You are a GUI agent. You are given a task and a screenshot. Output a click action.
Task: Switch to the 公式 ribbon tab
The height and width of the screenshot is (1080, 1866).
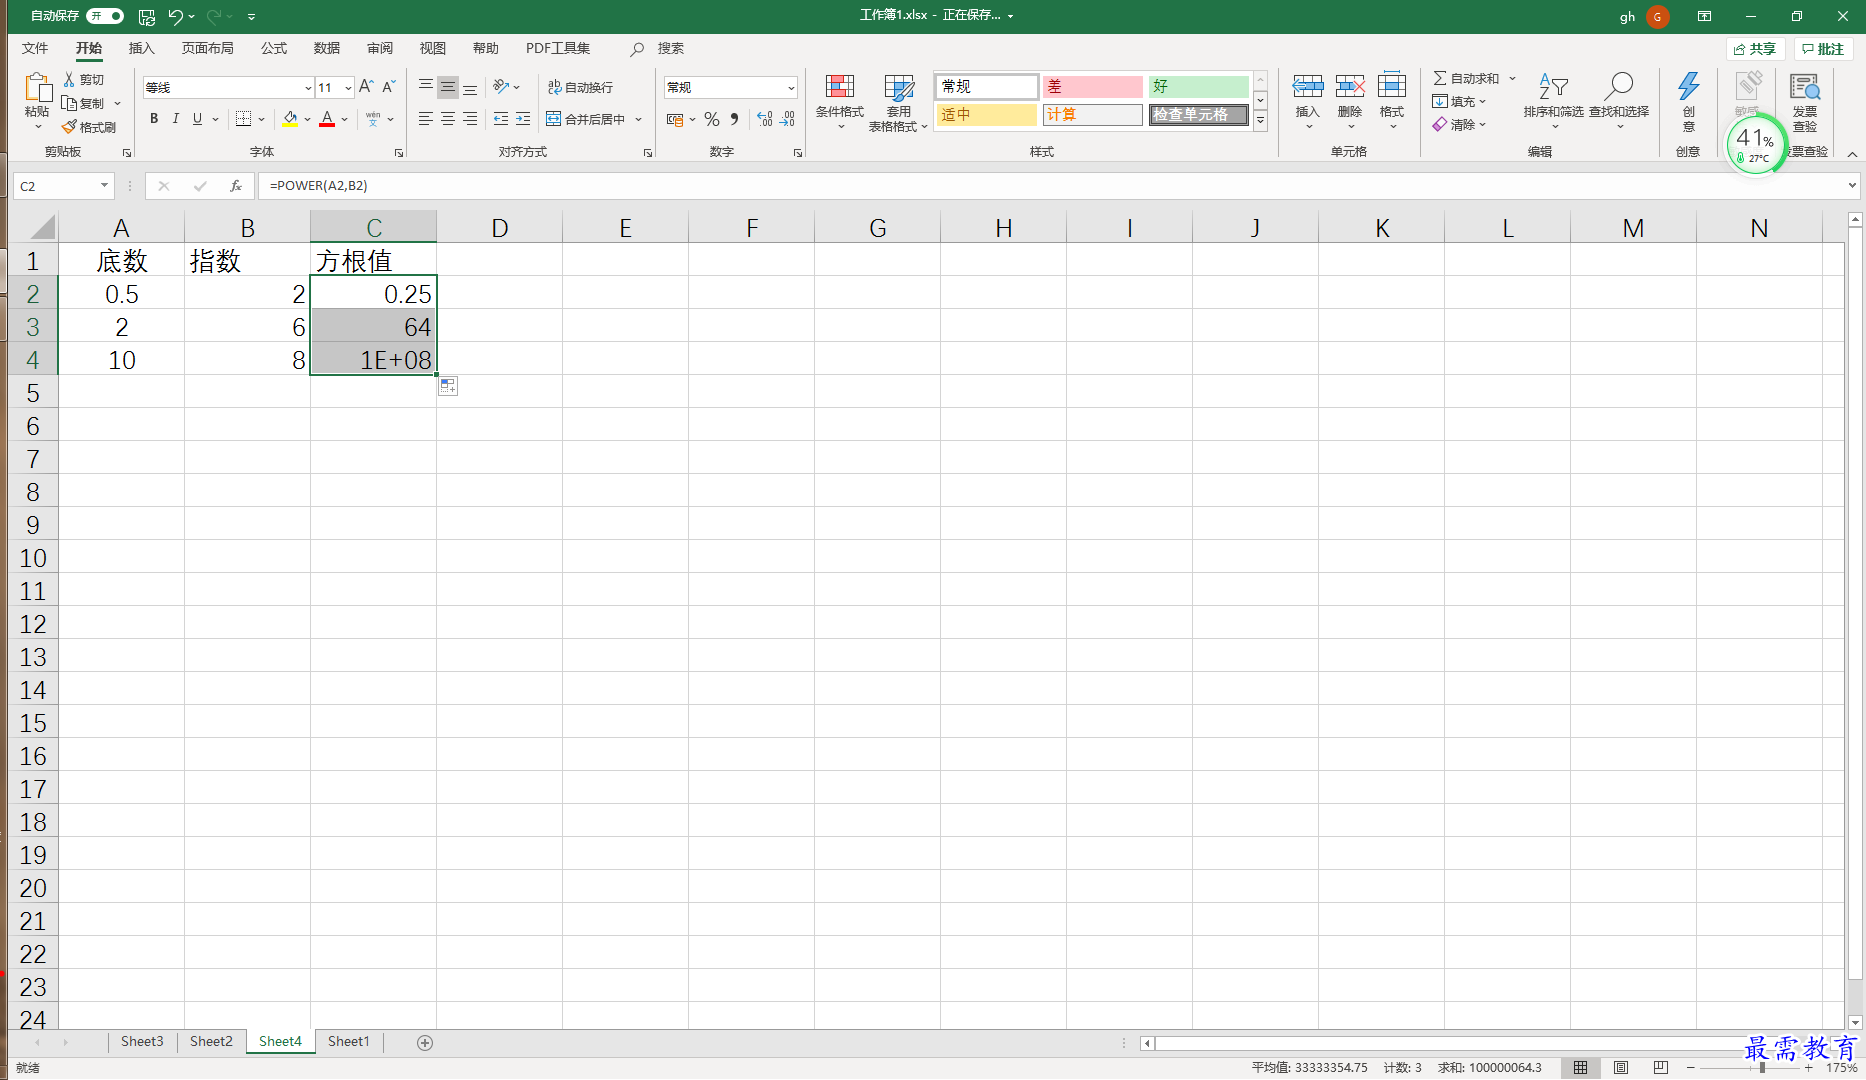click(x=274, y=48)
